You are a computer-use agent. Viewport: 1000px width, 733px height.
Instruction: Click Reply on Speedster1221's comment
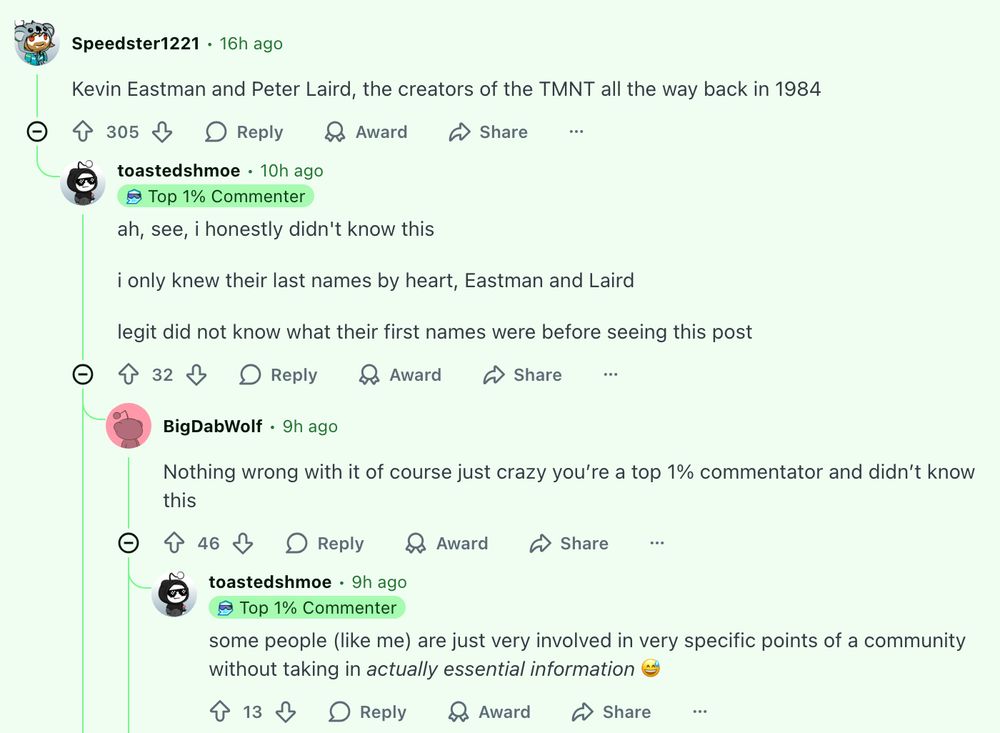[244, 132]
